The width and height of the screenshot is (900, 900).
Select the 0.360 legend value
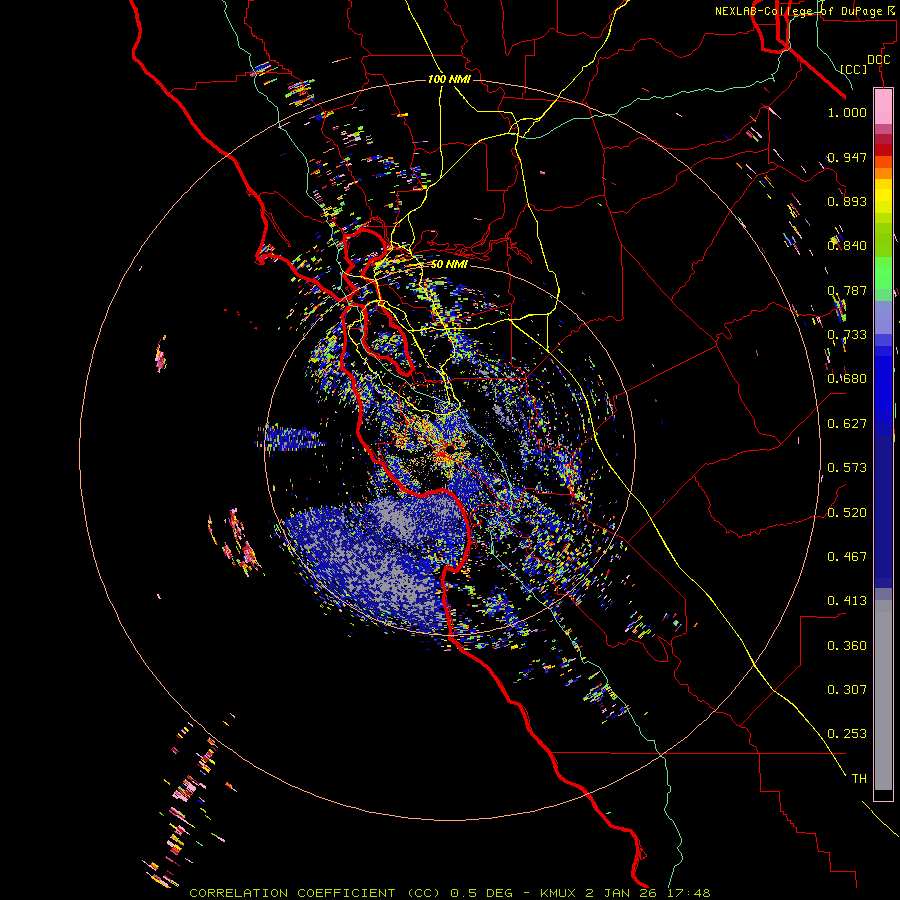(x=847, y=646)
